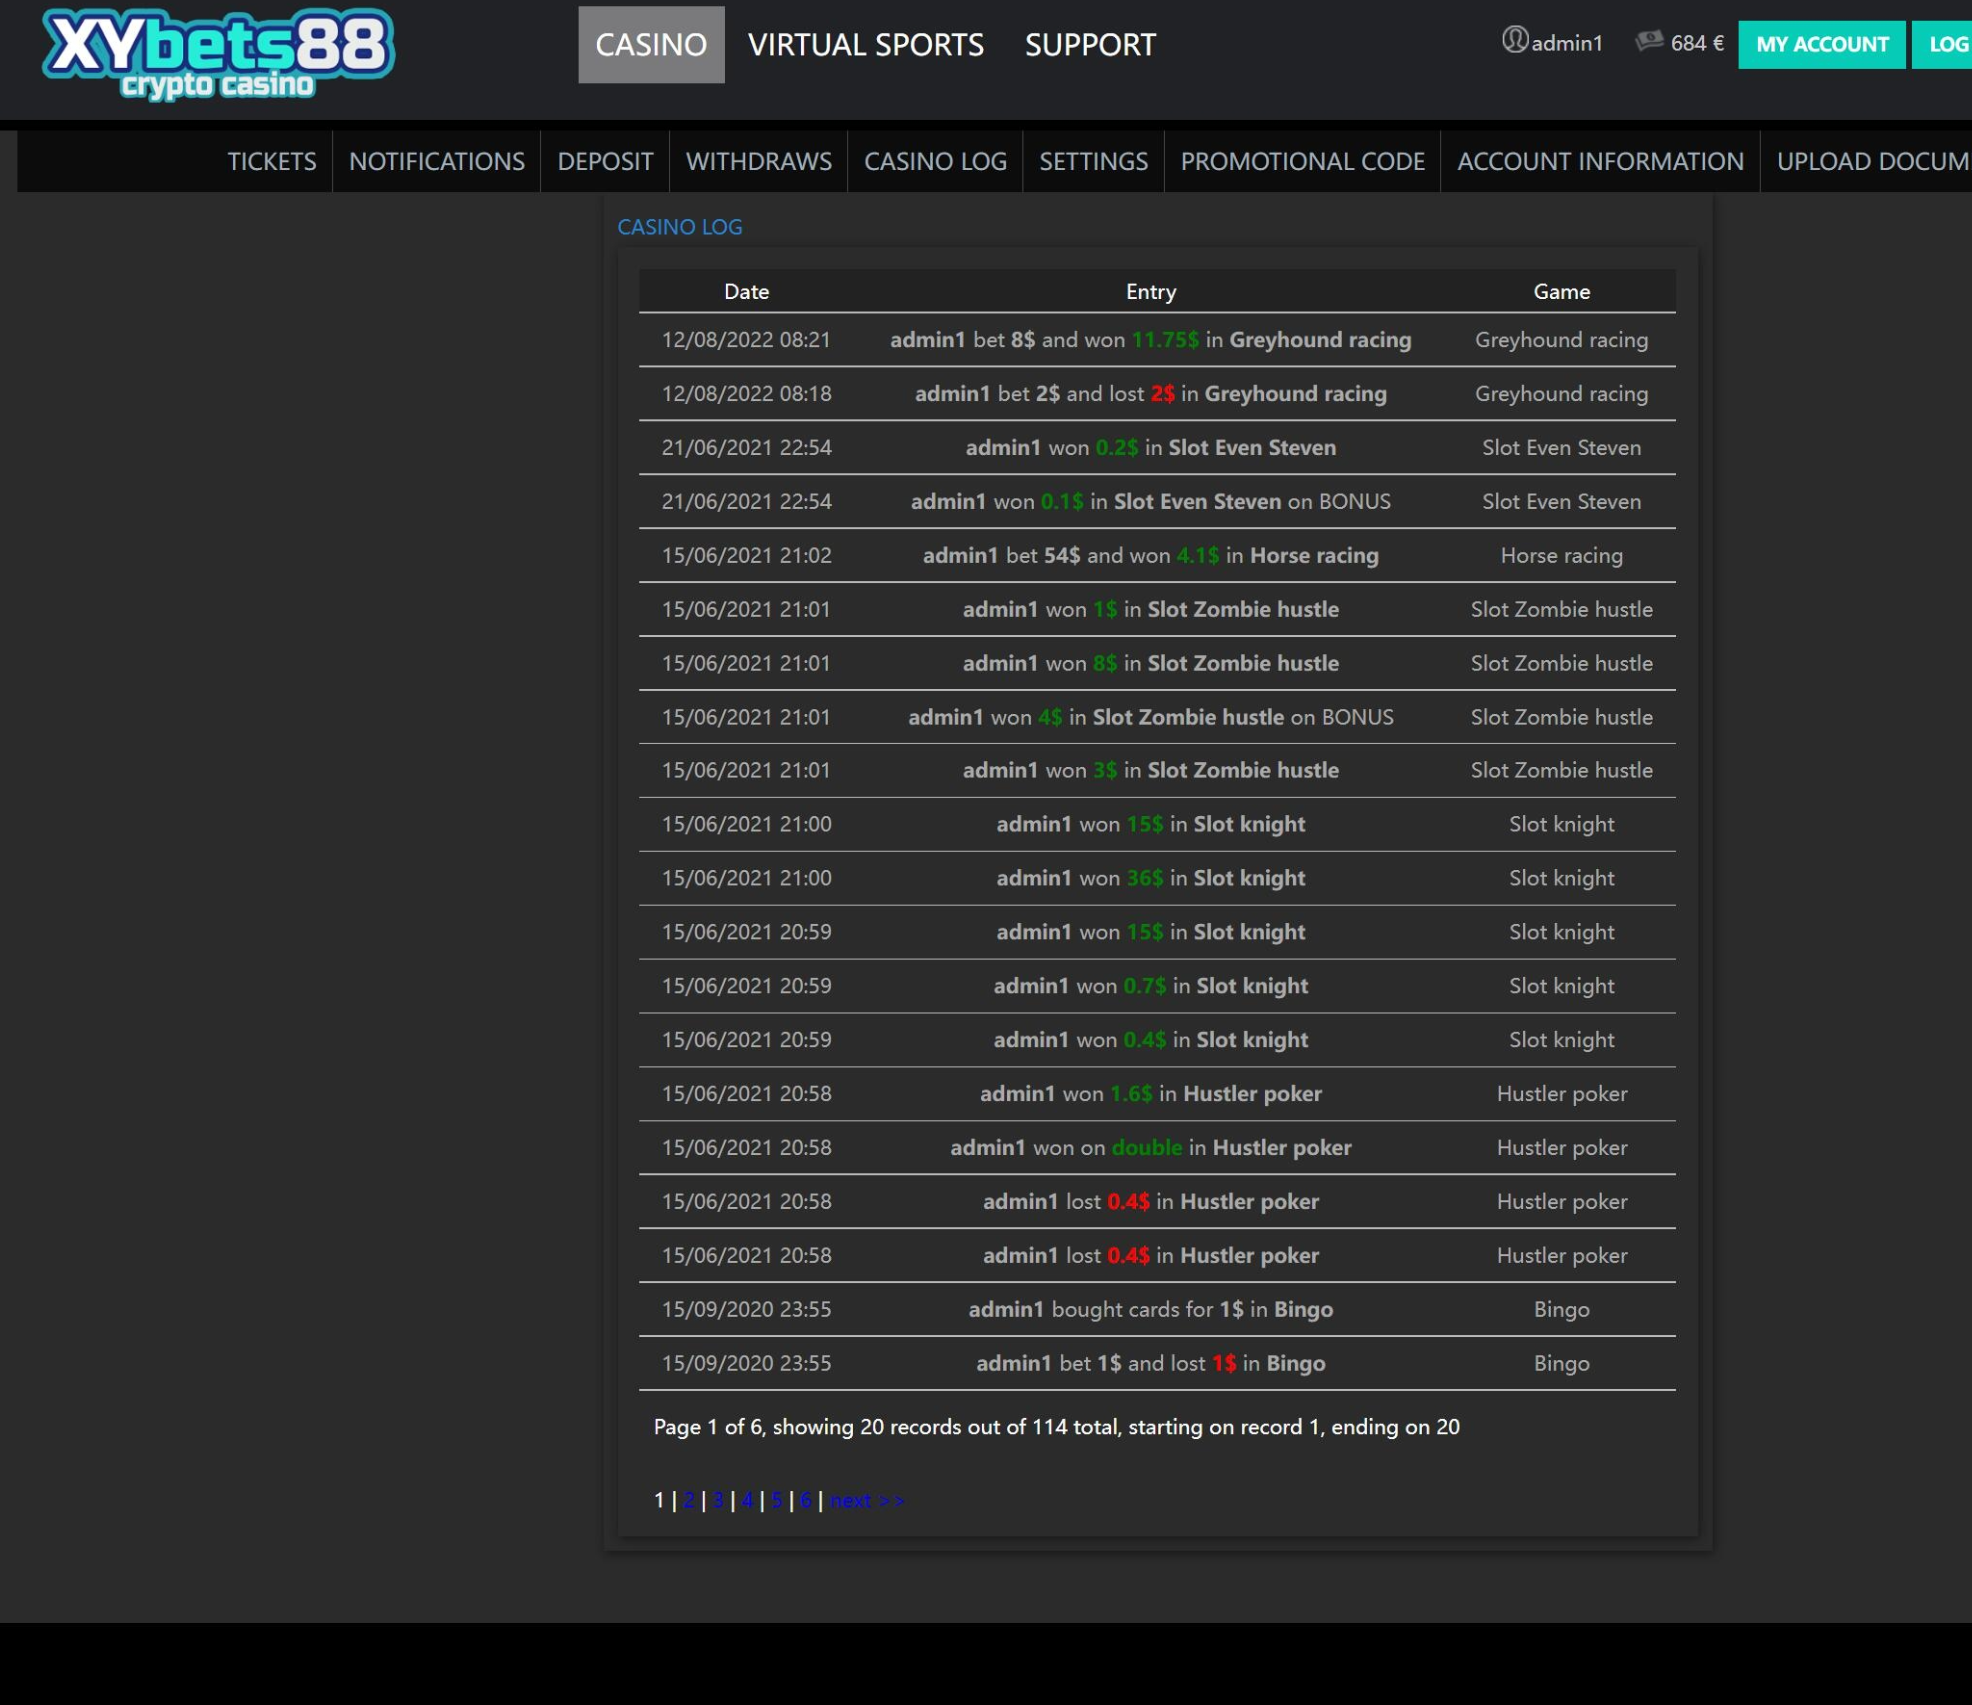
Task: Open the DEPOSIT tab
Action: (604, 161)
